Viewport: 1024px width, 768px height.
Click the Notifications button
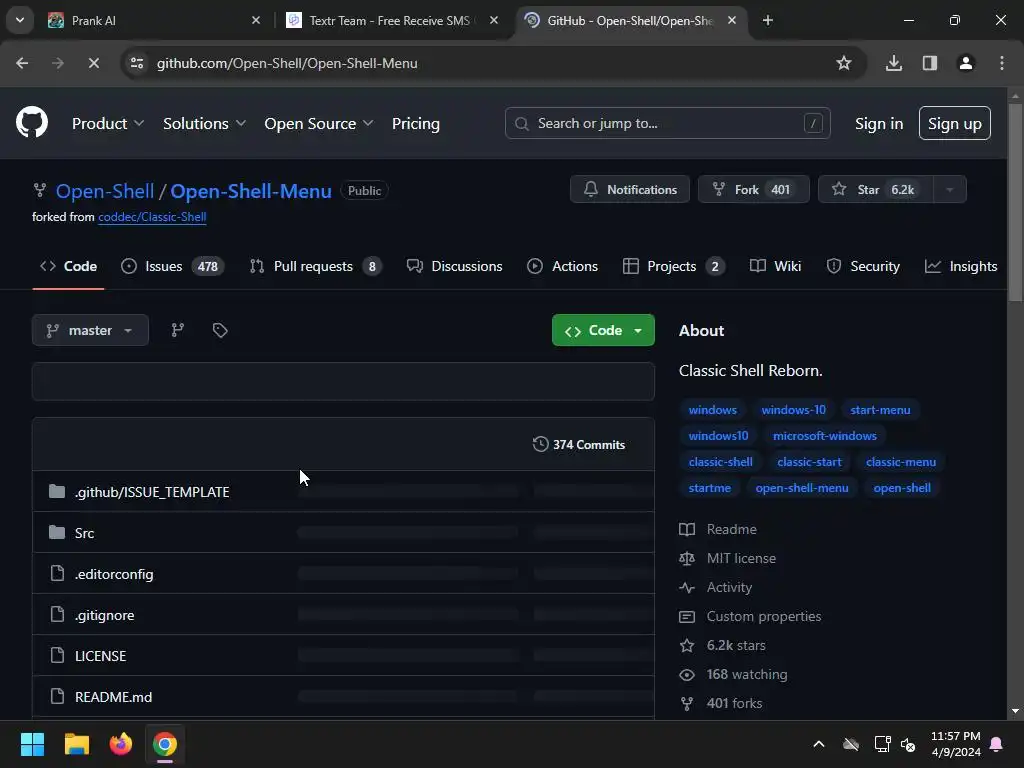click(630, 189)
